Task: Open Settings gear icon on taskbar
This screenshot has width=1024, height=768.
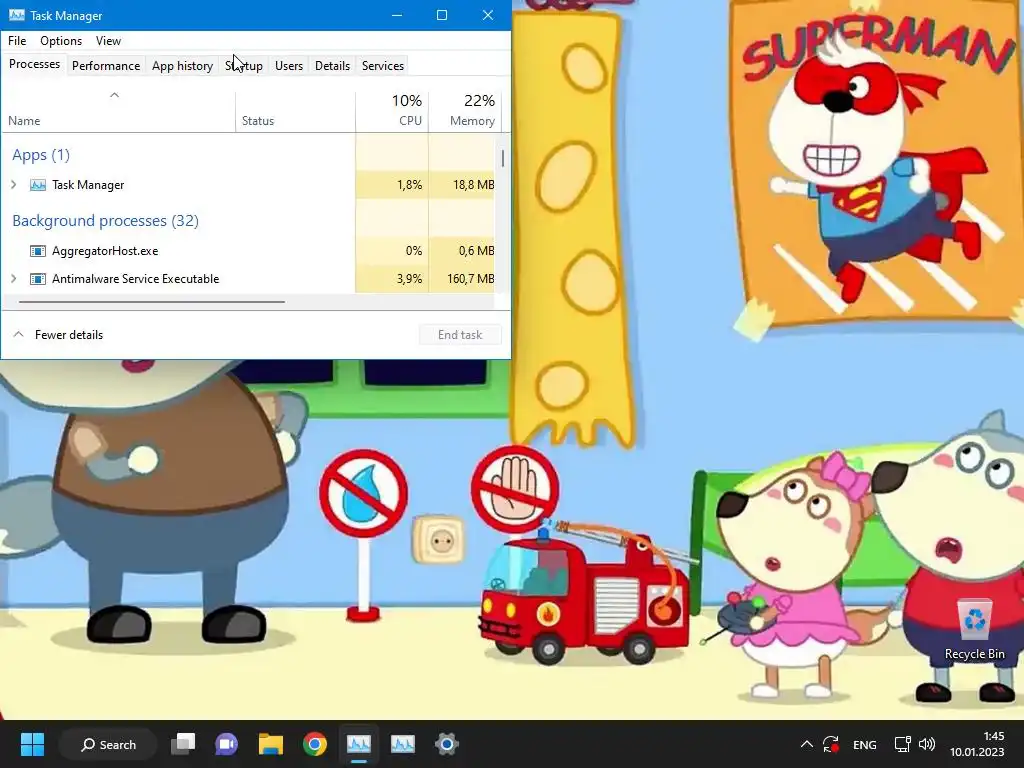Action: 447,744
